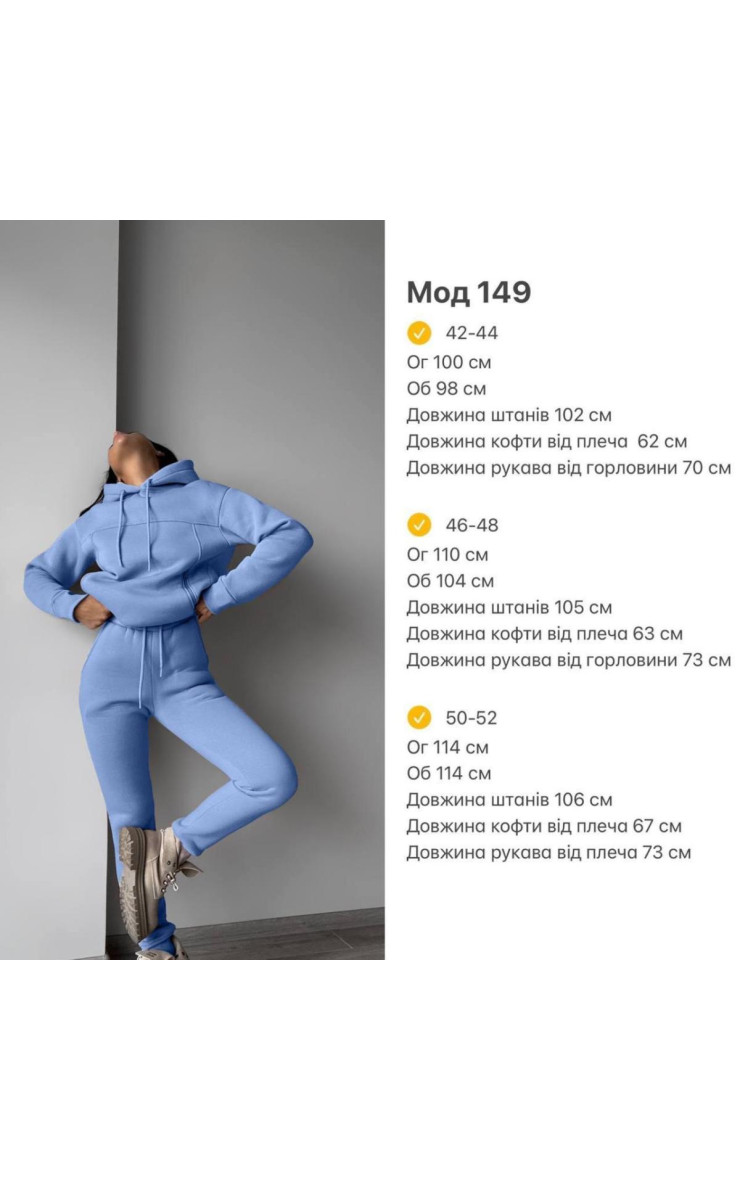
Task: Click Довжина рукава від горловини 73 см
Action: [568, 660]
